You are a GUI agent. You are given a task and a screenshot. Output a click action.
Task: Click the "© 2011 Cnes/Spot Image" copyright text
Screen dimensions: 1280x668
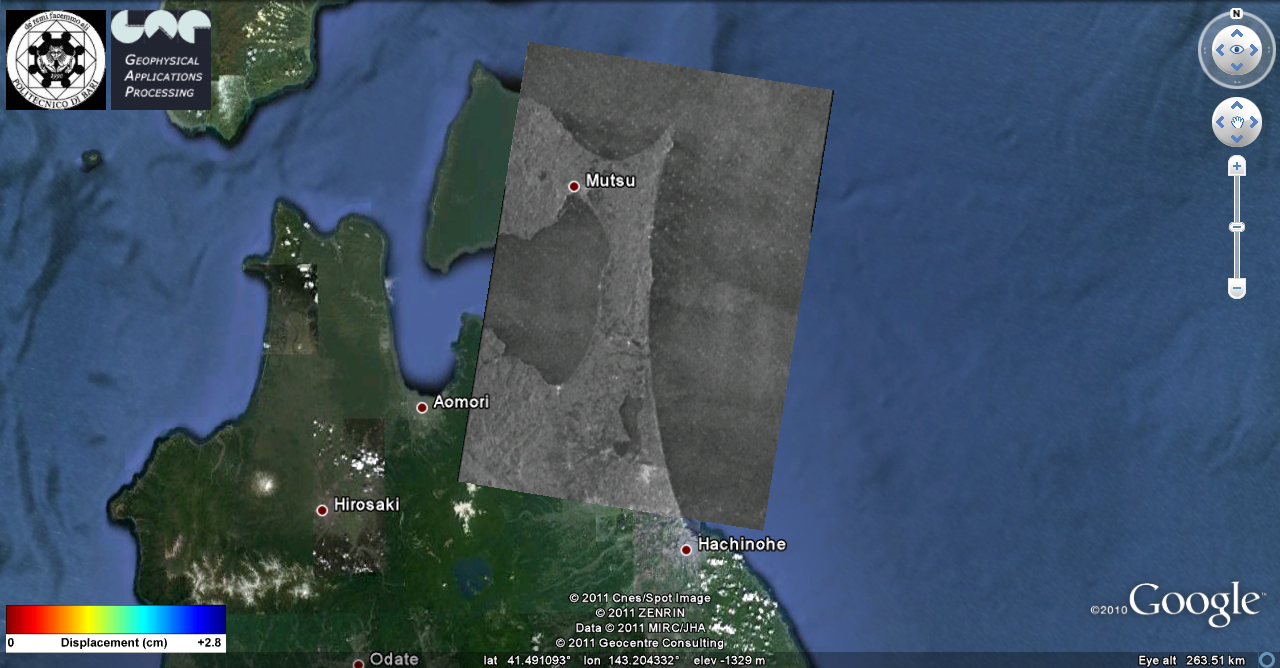pyautogui.click(x=640, y=598)
